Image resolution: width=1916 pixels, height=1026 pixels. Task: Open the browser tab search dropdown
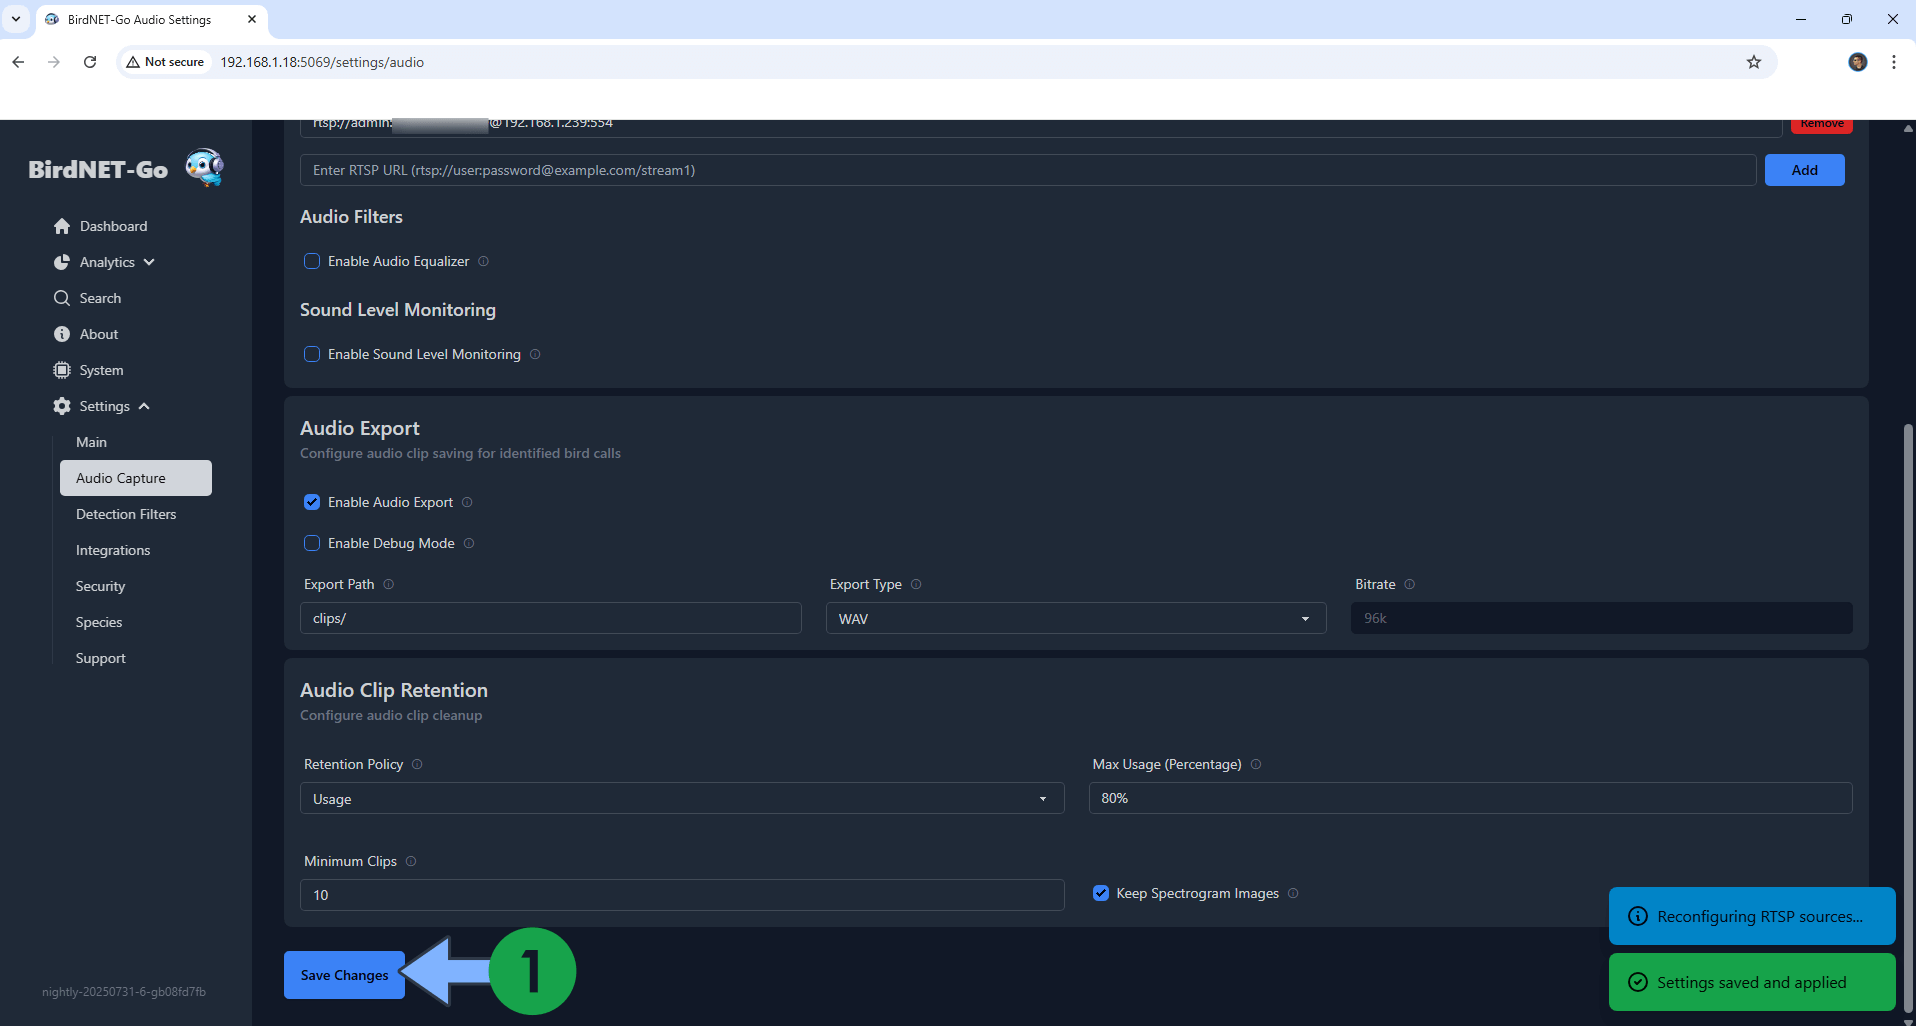point(16,19)
